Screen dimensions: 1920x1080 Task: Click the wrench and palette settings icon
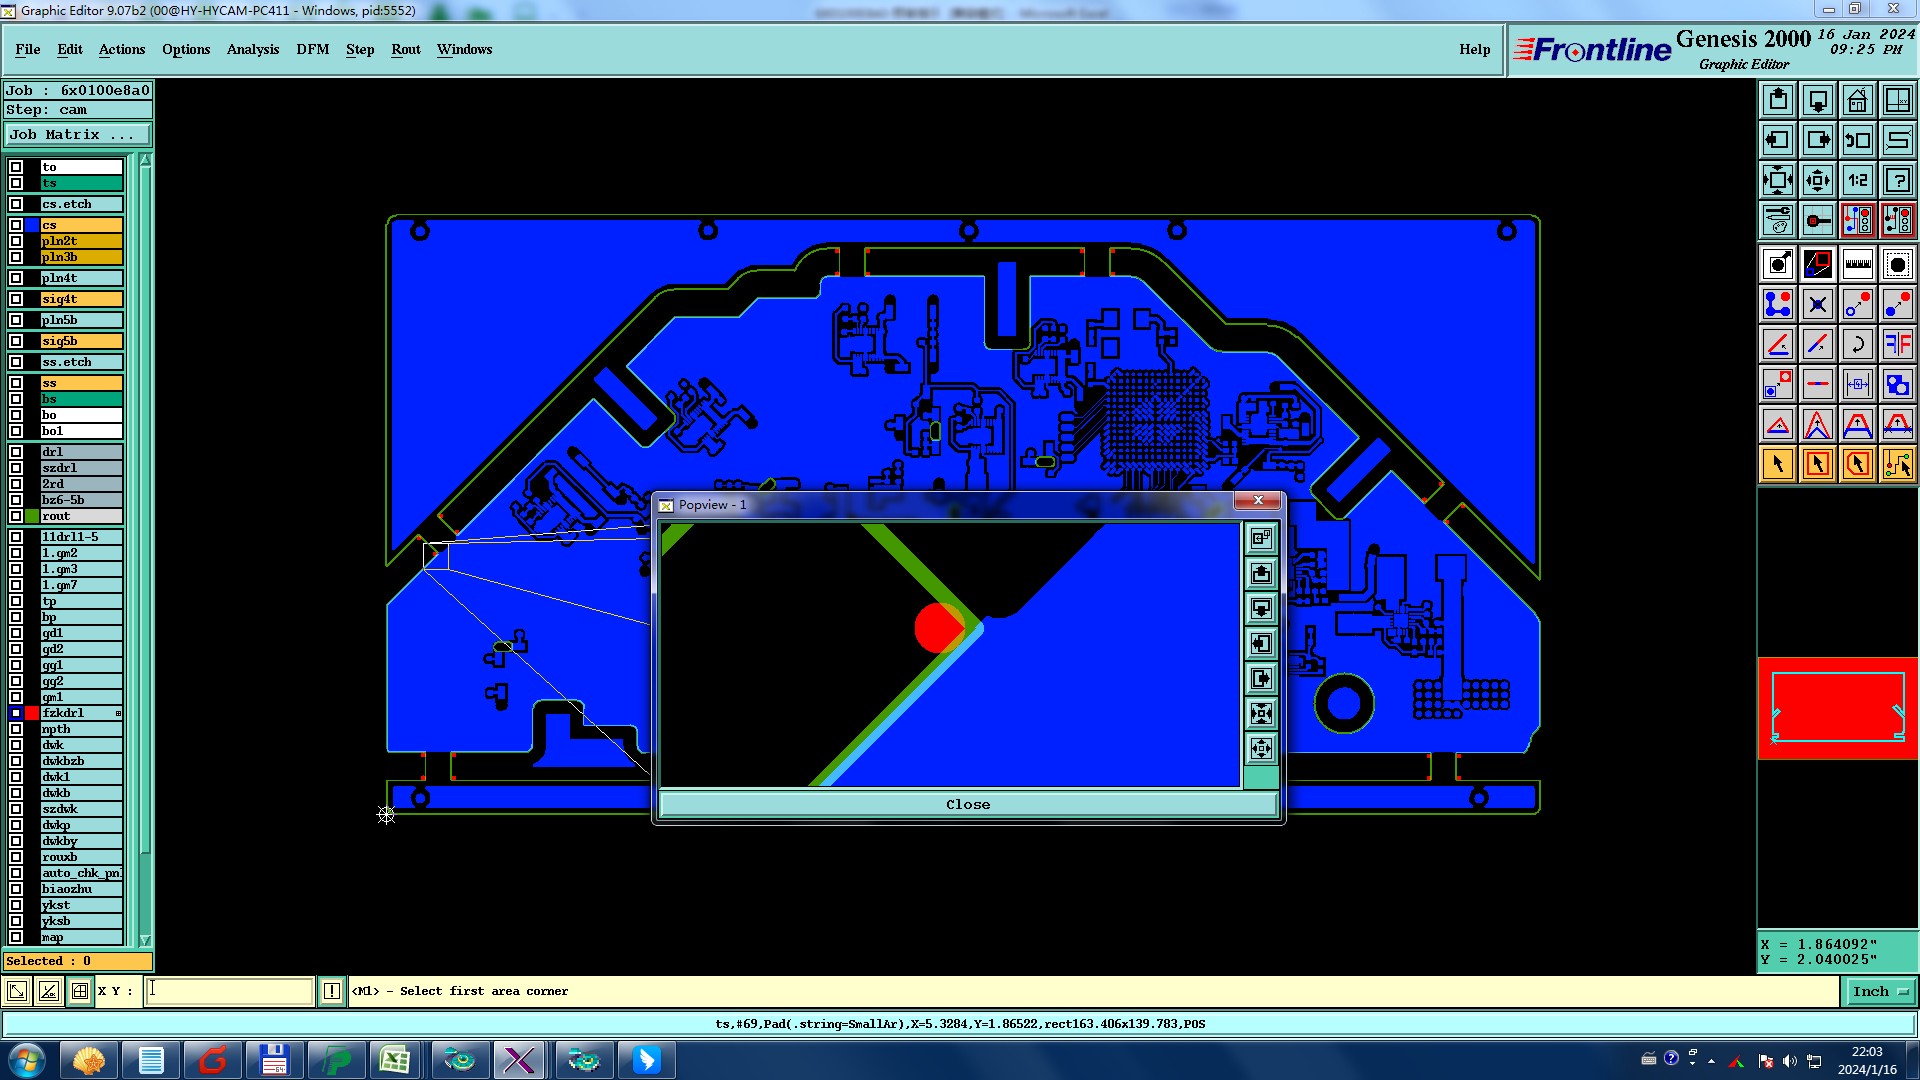click(x=1777, y=220)
